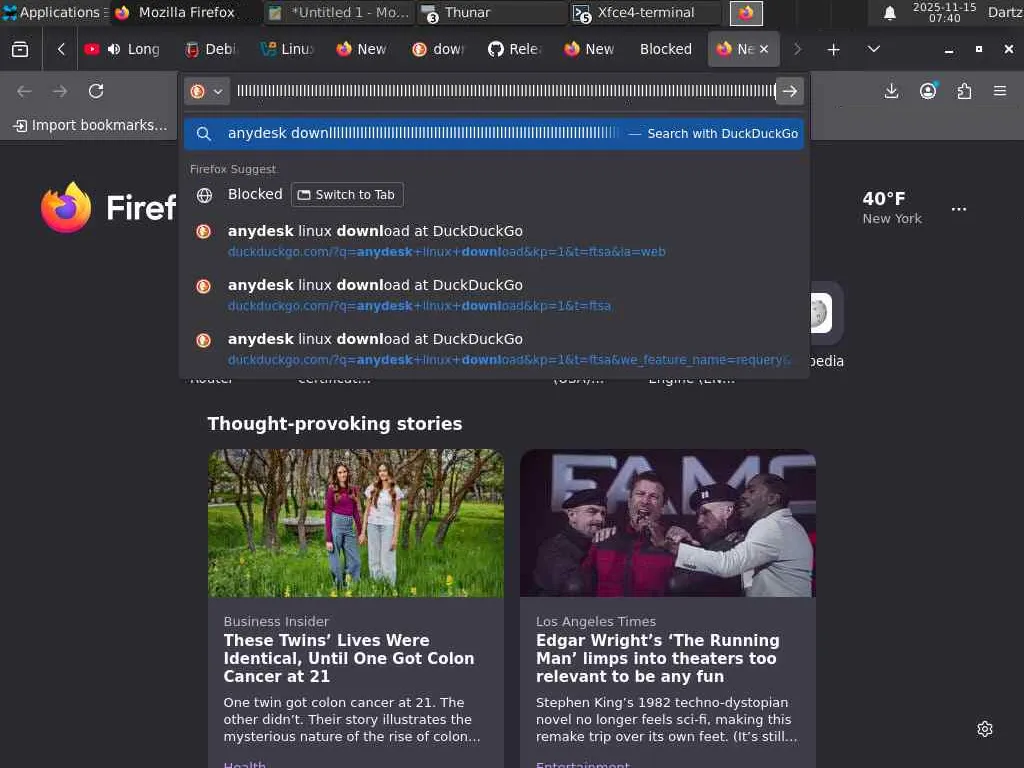Image resolution: width=1024 pixels, height=768 pixels.
Task: Expand the list all tabs dropdown
Action: (x=873, y=49)
